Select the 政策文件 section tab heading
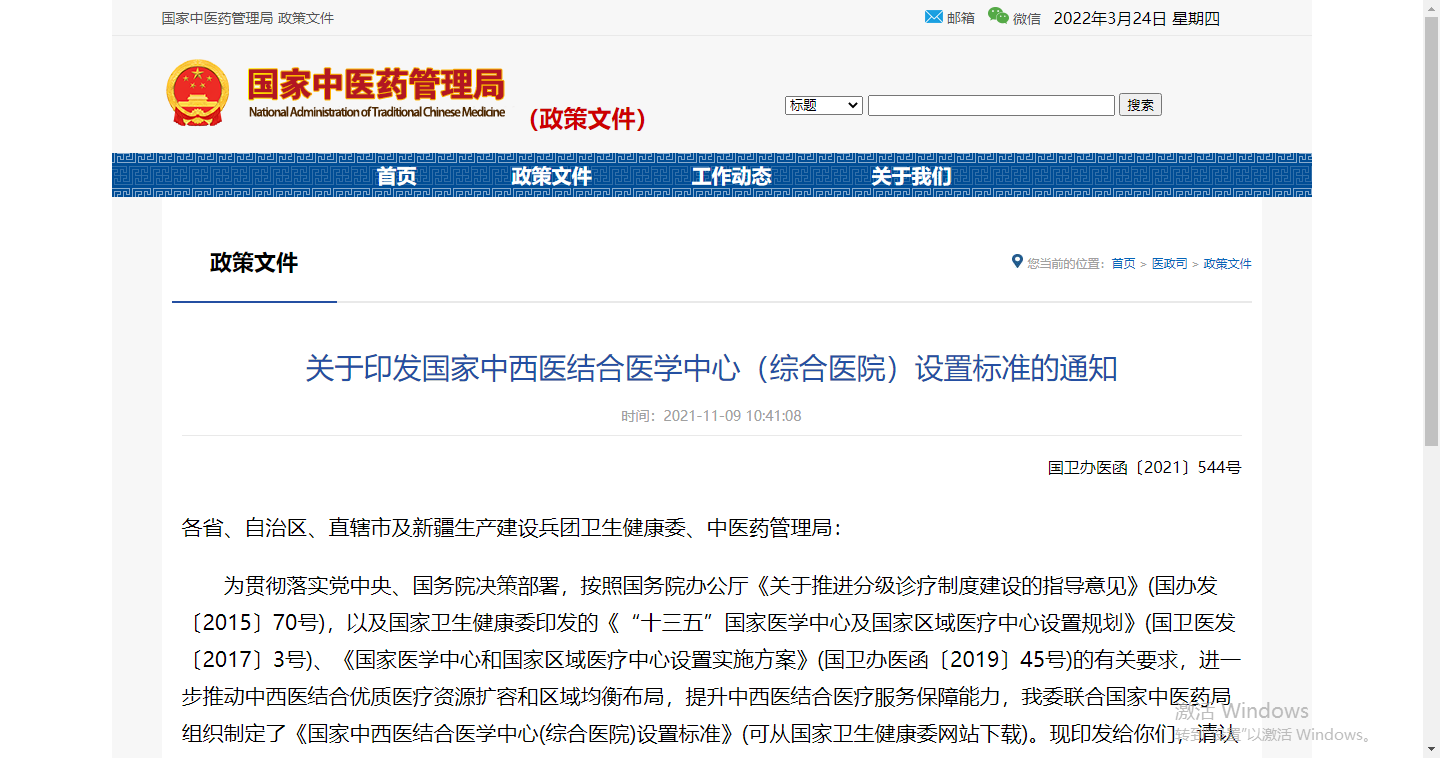The height and width of the screenshot is (758, 1440). (254, 263)
